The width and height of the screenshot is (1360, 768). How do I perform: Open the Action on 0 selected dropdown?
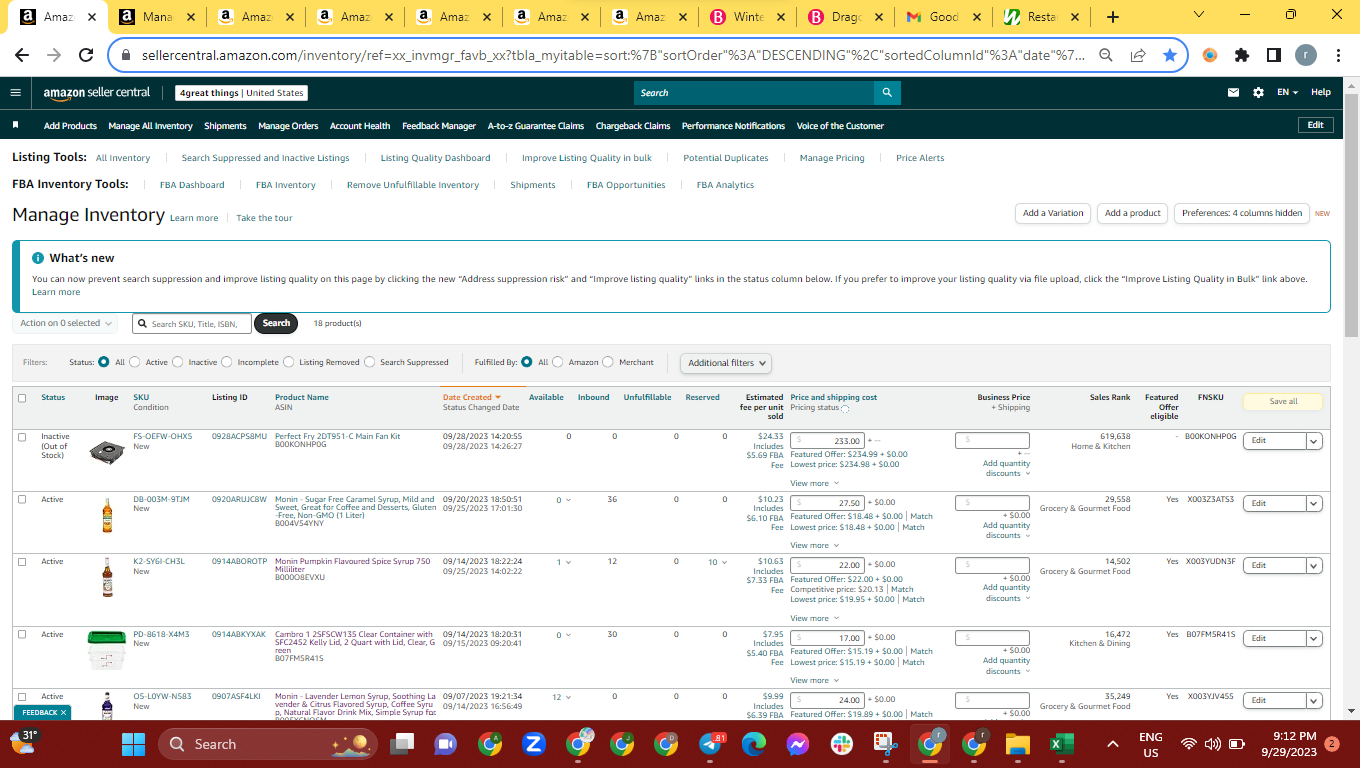pyautogui.click(x=66, y=323)
